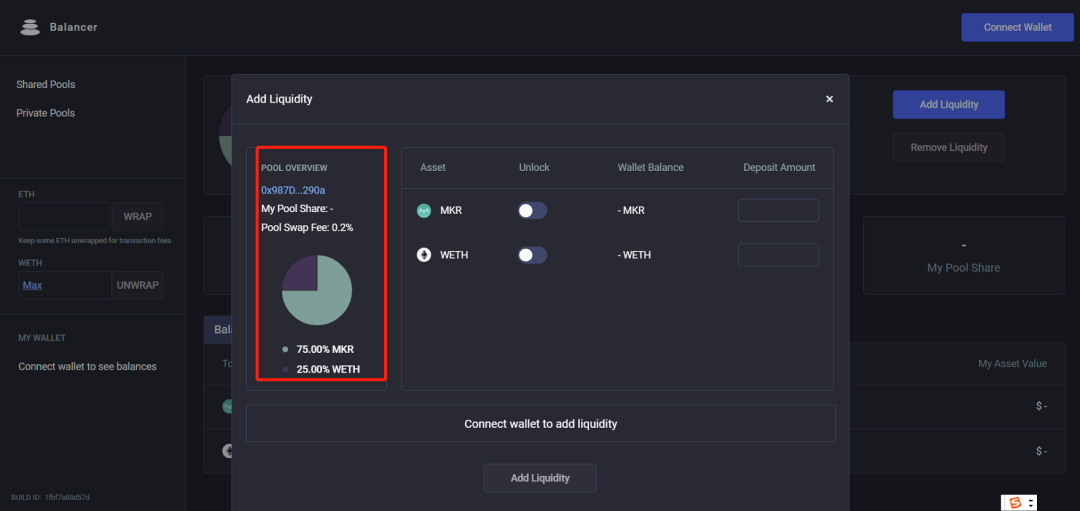Click the Connect Wallet button
The width and height of the screenshot is (1080, 511).
point(1017,28)
